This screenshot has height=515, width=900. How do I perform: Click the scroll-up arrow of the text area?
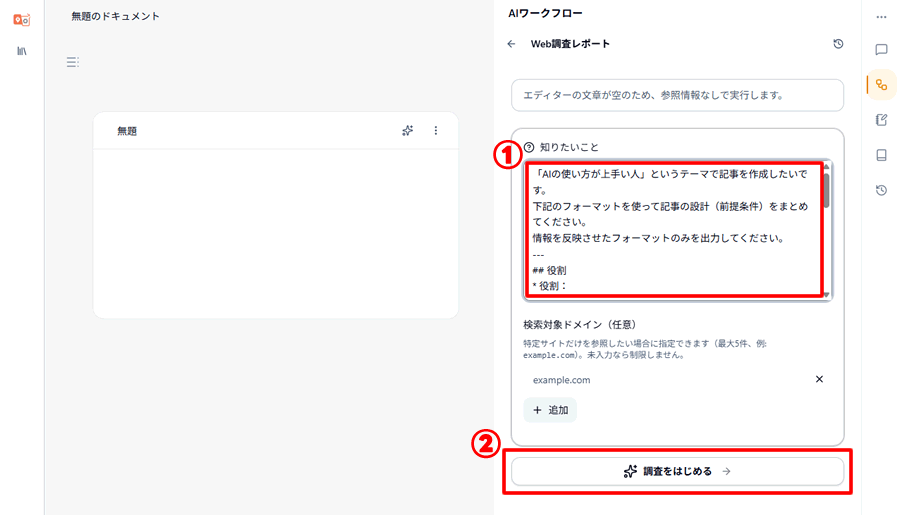click(827, 166)
